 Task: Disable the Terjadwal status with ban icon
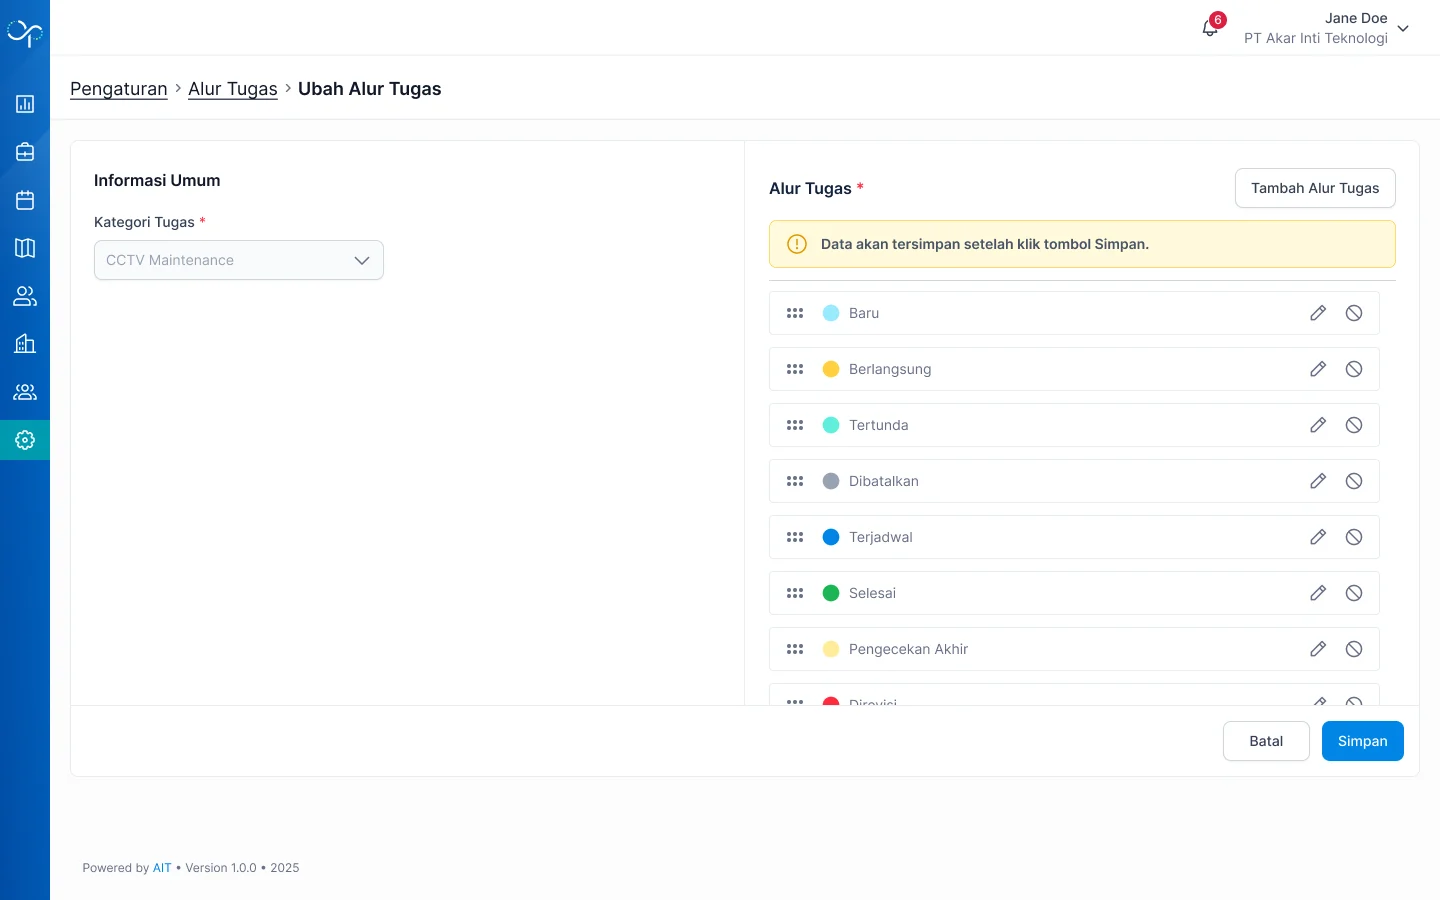1354,537
